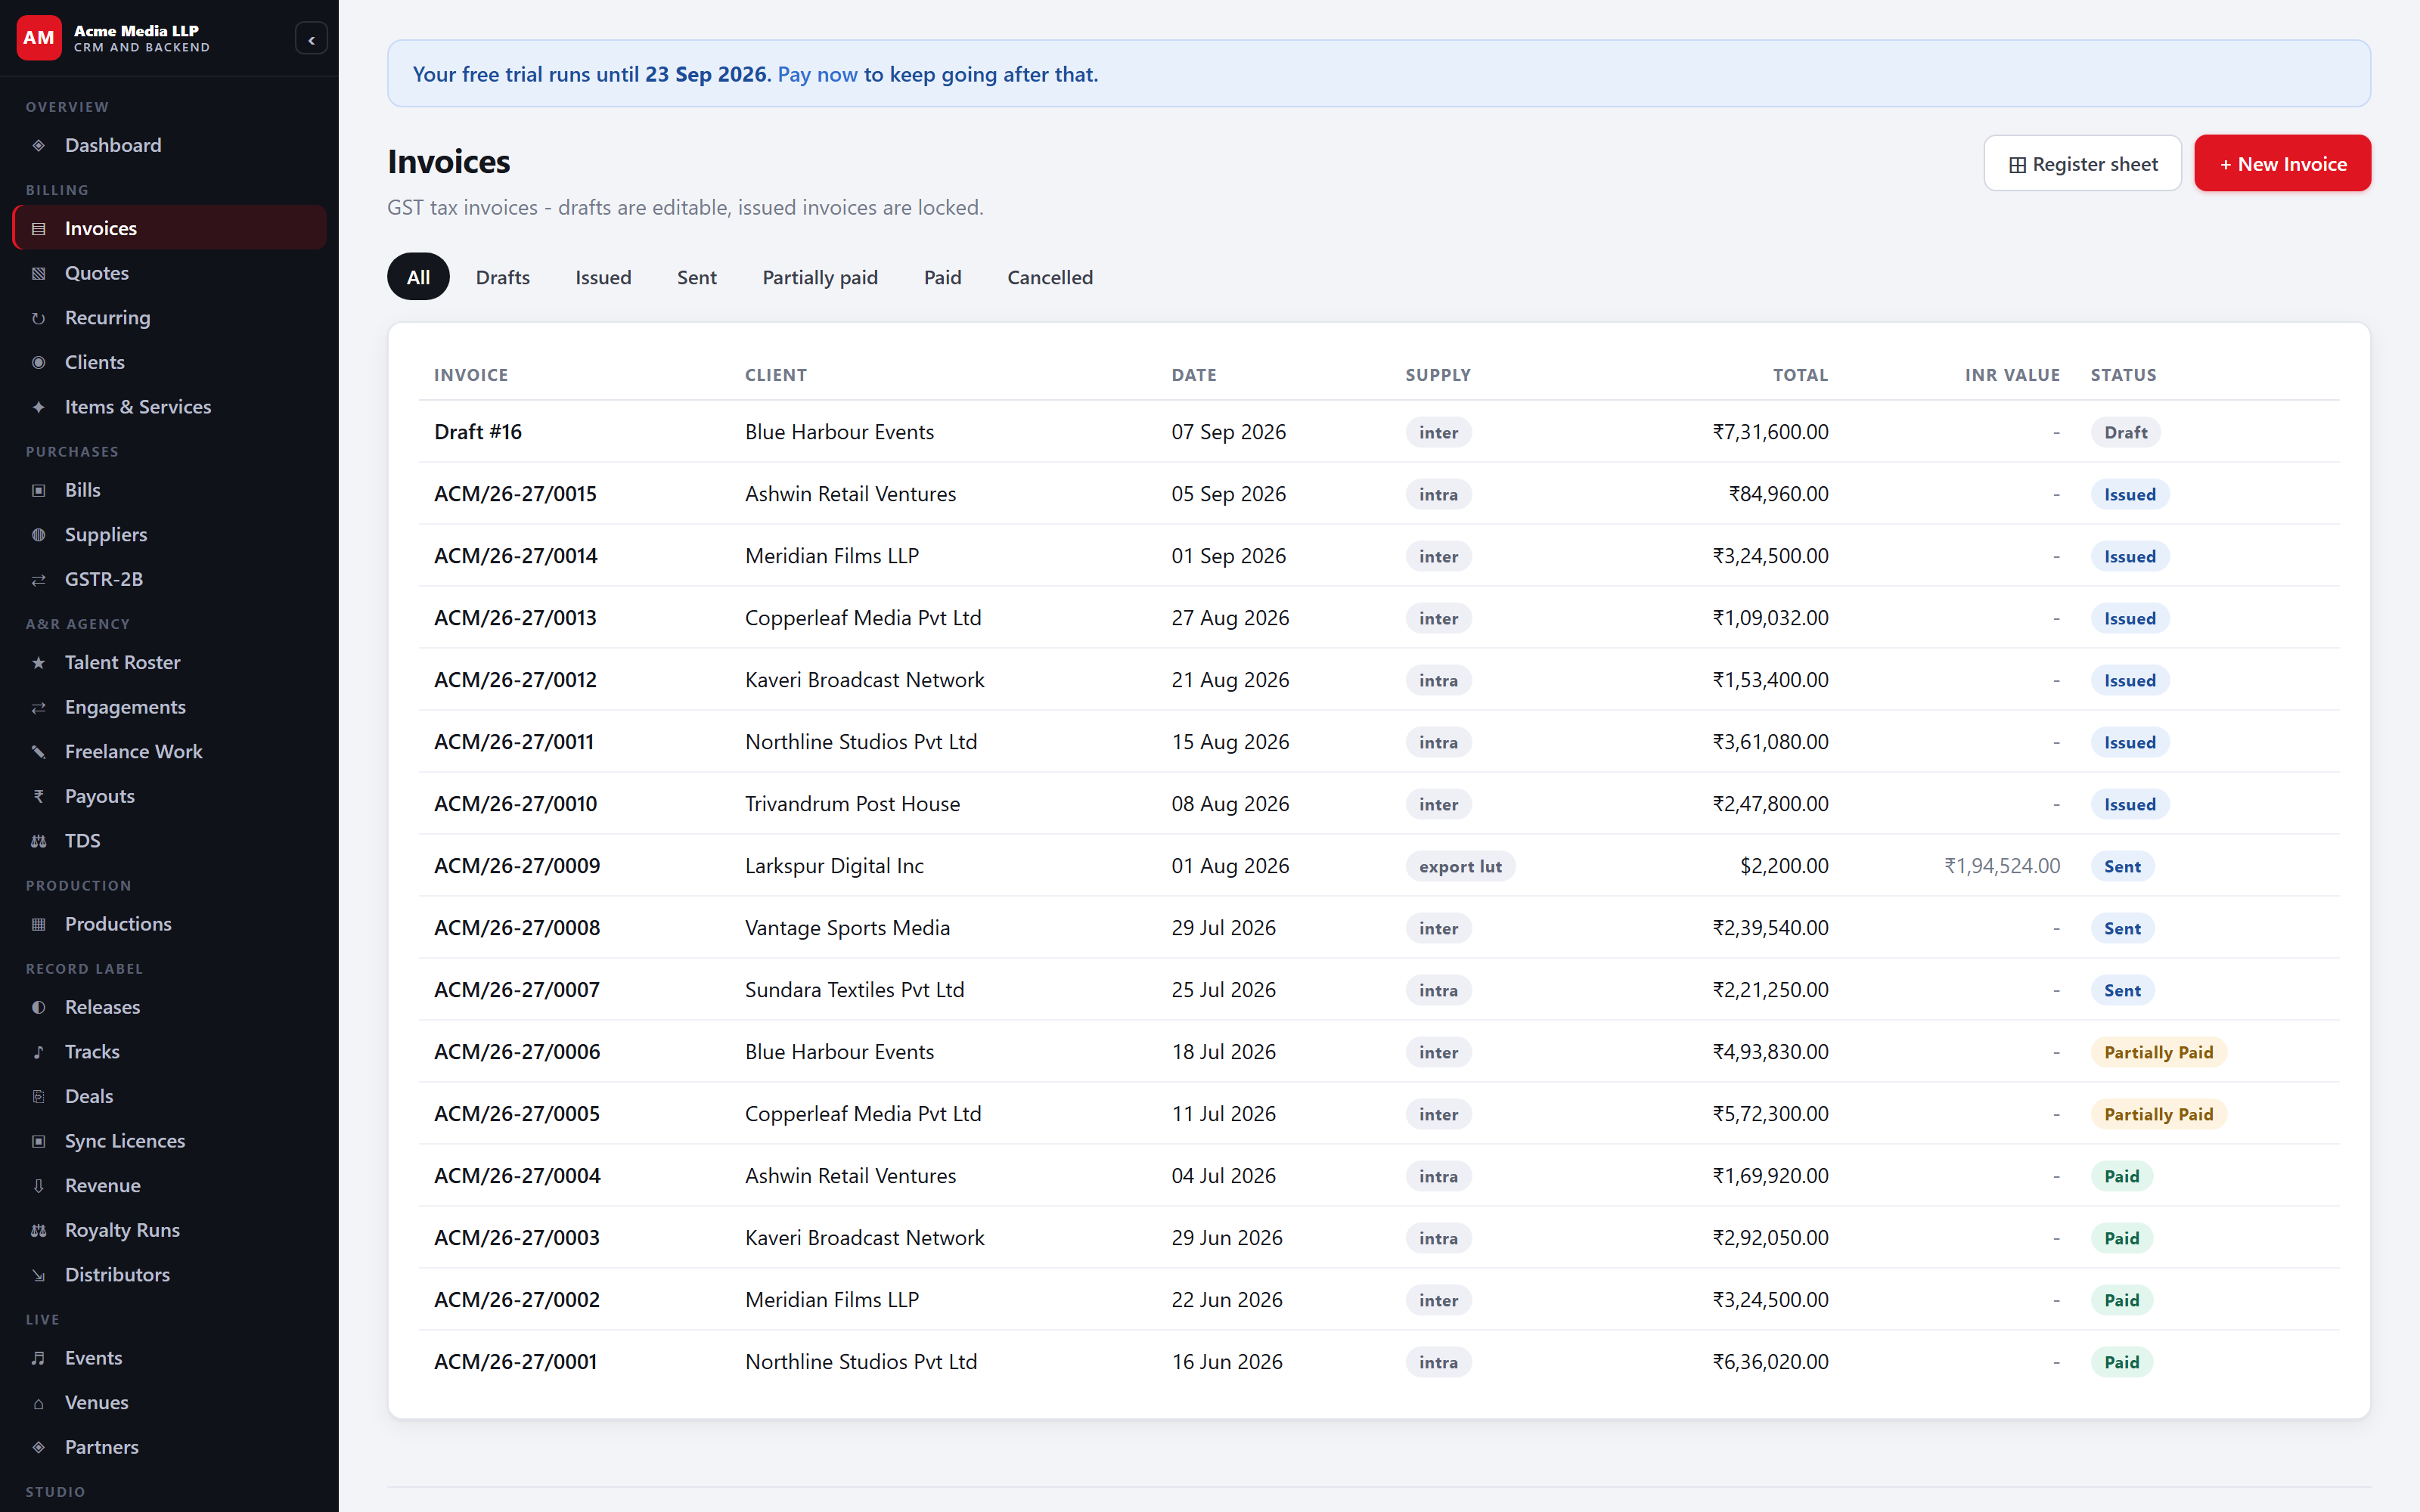Image resolution: width=2420 pixels, height=1512 pixels.
Task: Click the Talent Roster star icon
Action: tap(38, 663)
